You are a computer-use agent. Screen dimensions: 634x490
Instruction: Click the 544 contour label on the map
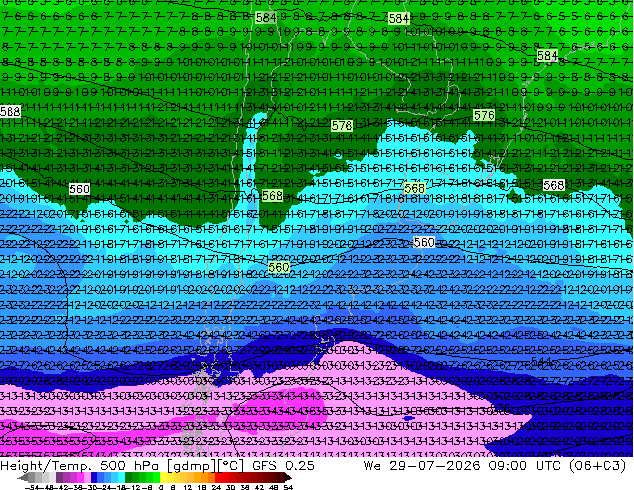click(x=541, y=361)
